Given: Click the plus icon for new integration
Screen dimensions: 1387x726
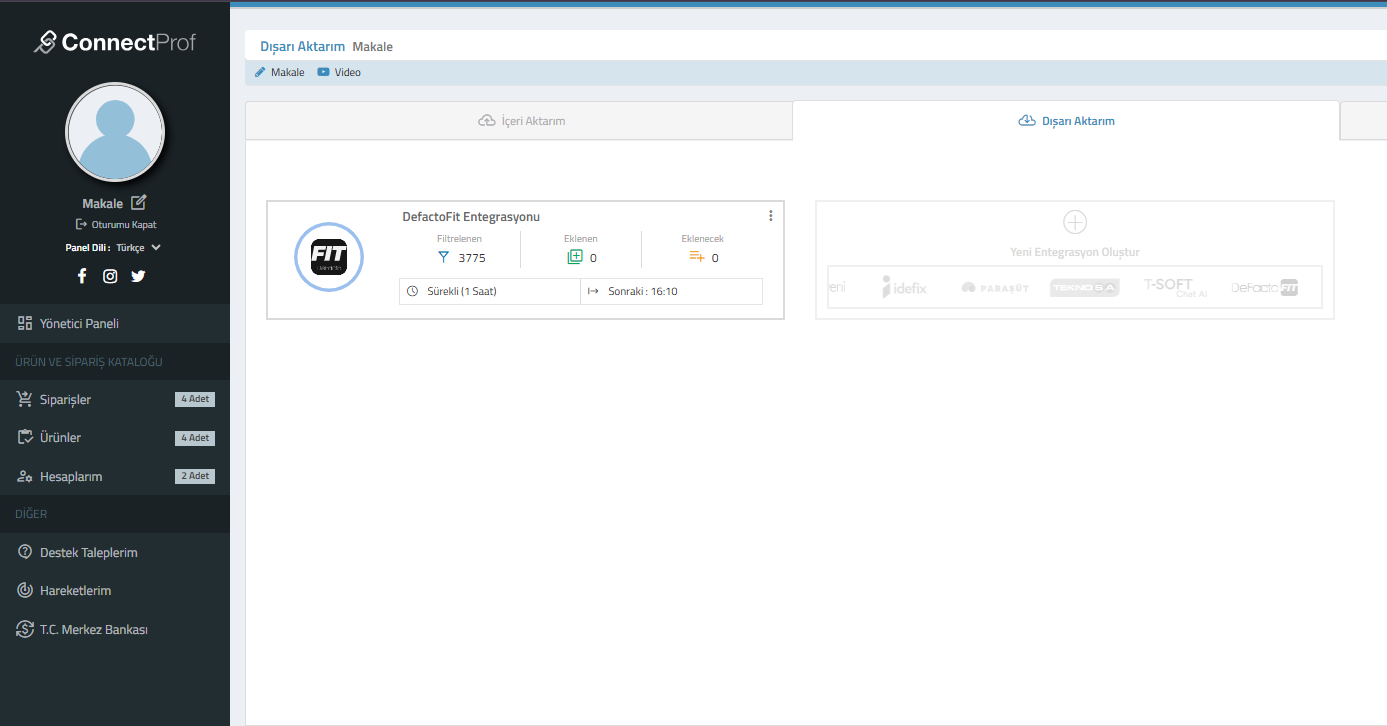Looking at the screenshot, I should [x=1075, y=222].
